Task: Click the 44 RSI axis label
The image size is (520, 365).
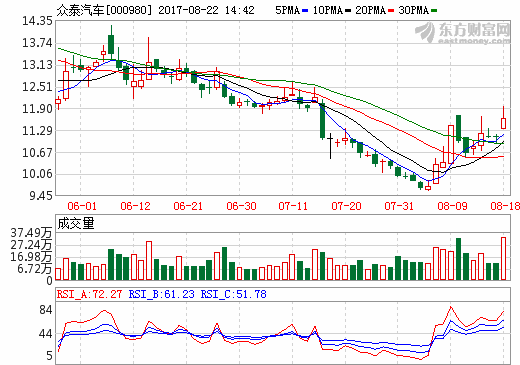Action: pos(46,334)
